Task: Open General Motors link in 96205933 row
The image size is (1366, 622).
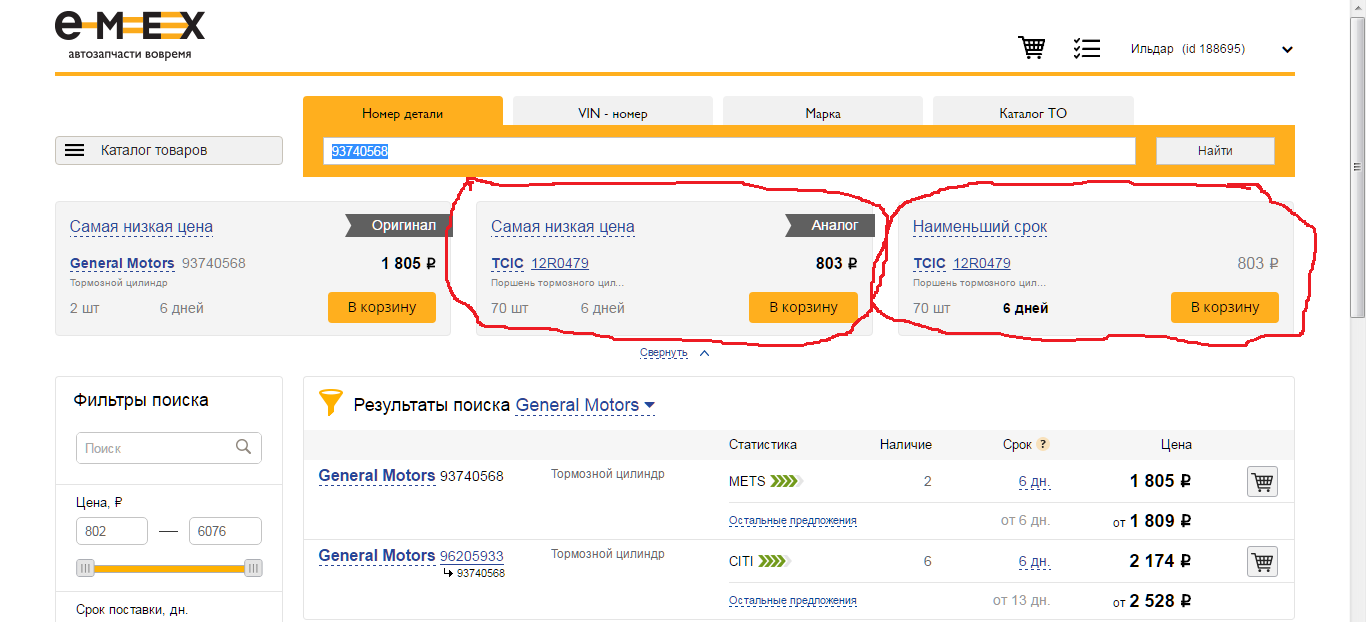Action: coord(377,556)
